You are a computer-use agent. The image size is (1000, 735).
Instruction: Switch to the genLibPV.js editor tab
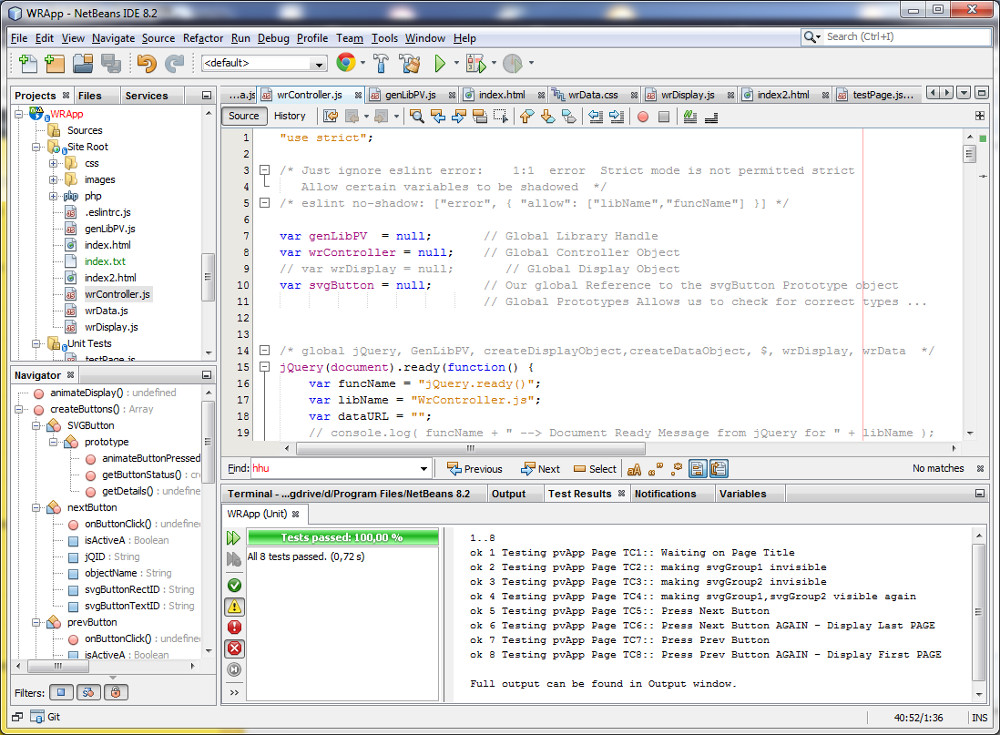[x=411, y=95]
